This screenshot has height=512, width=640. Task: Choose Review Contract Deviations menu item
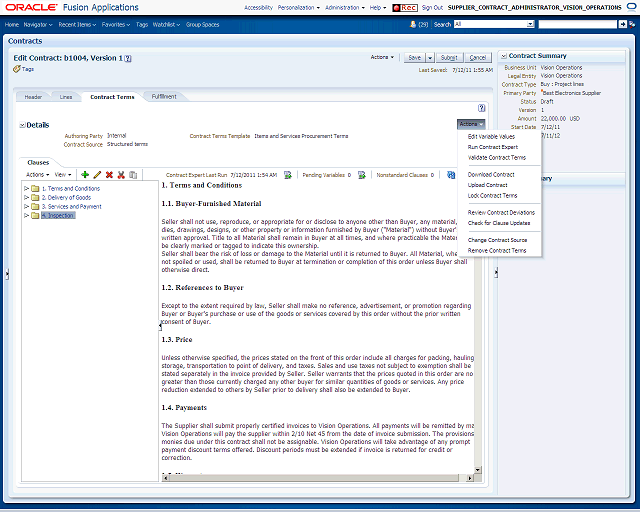click(501, 213)
